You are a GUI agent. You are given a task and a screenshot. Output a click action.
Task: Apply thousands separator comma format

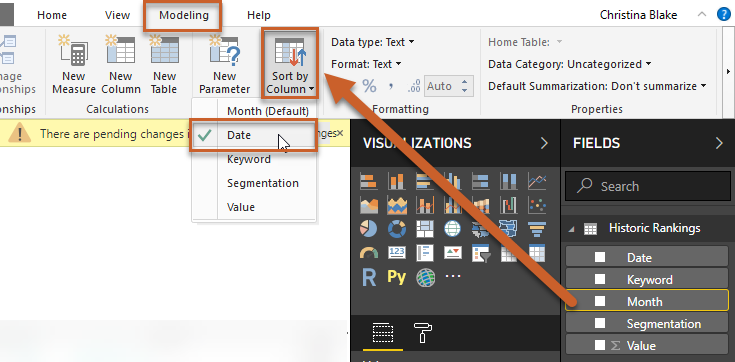pyautogui.click(x=391, y=86)
